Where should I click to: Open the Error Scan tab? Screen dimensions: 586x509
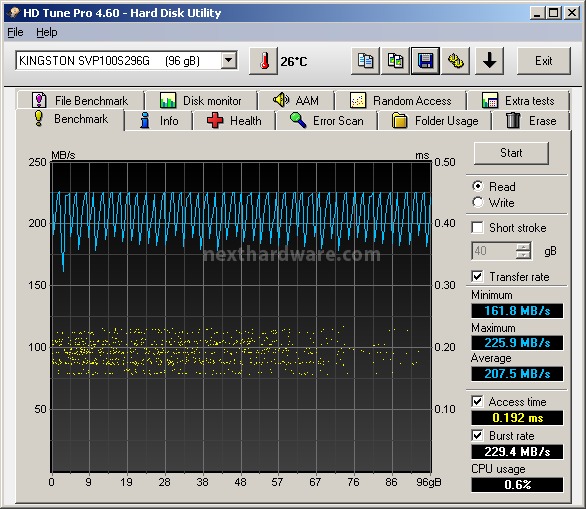pyautogui.click(x=327, y=121)
